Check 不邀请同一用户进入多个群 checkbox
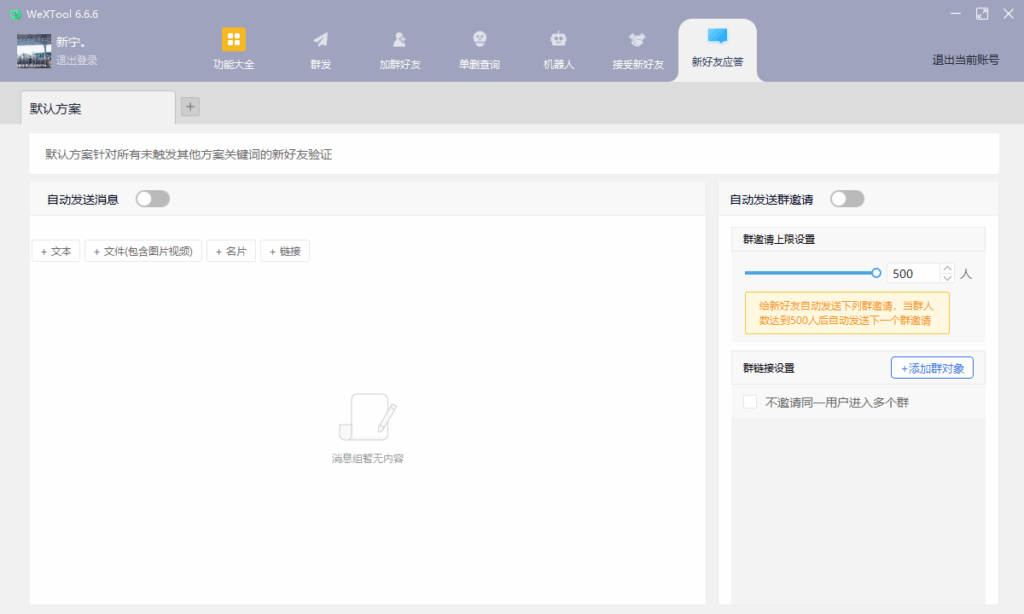 (x=750, y=402)
